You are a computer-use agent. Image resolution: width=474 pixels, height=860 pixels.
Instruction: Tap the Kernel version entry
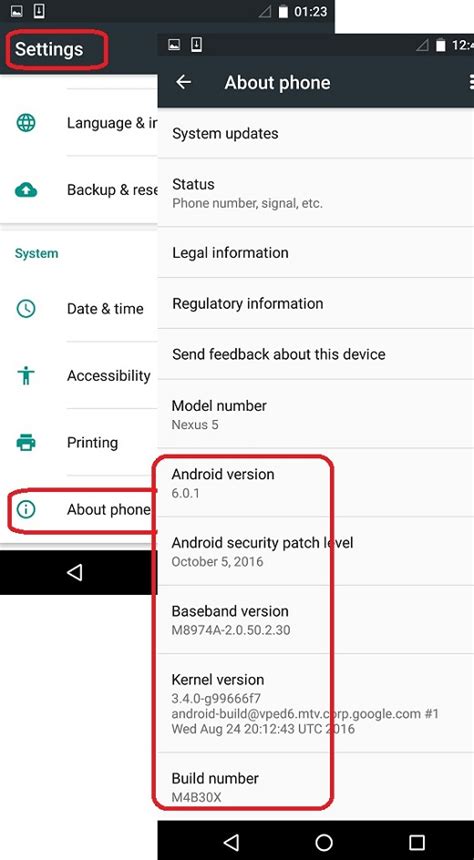pos(315,704)
